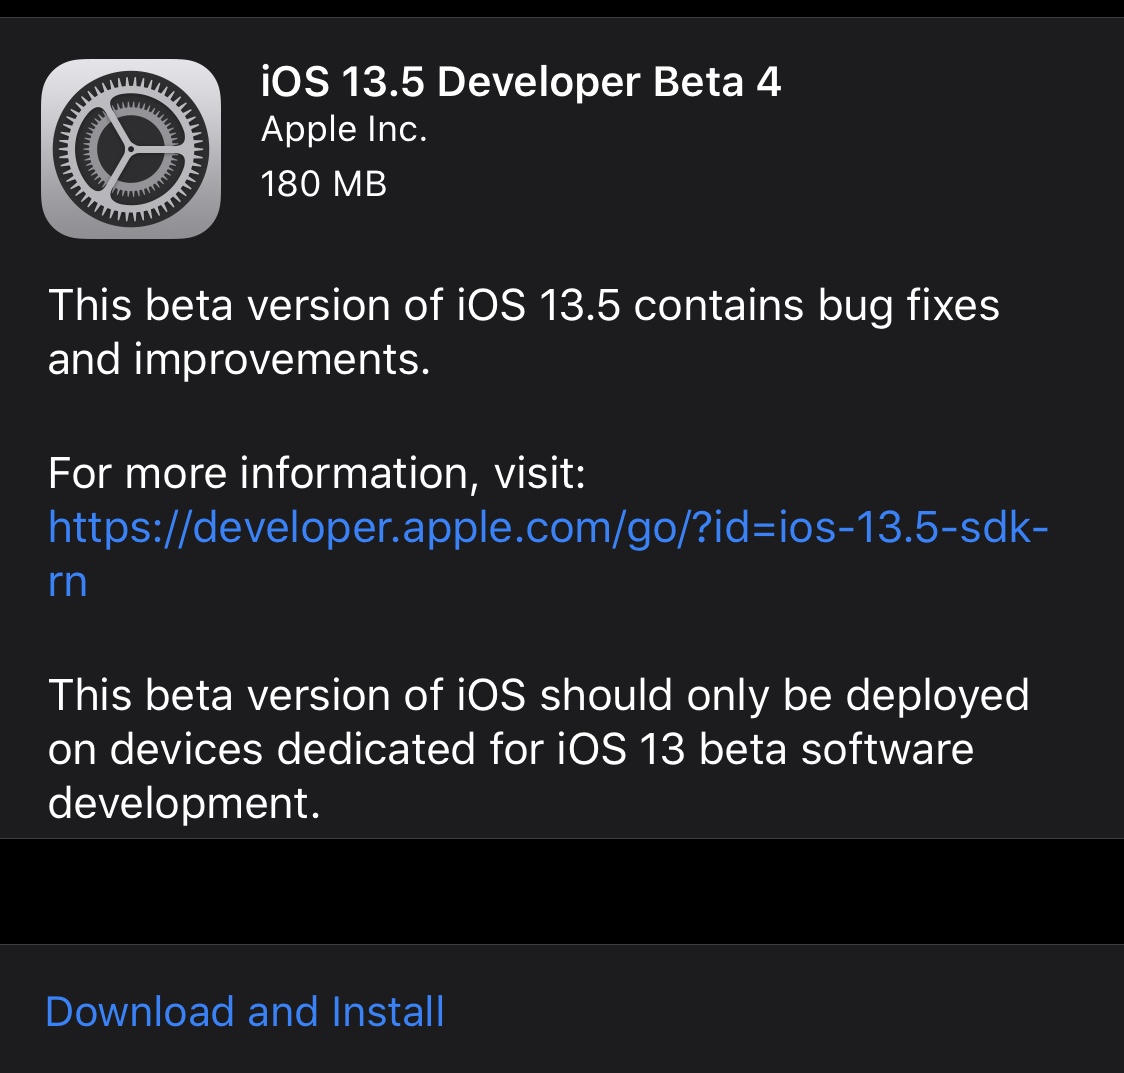Open the developer.apple.com release notes link
Screen dimensions: 1124x1073
pos(548,527)
